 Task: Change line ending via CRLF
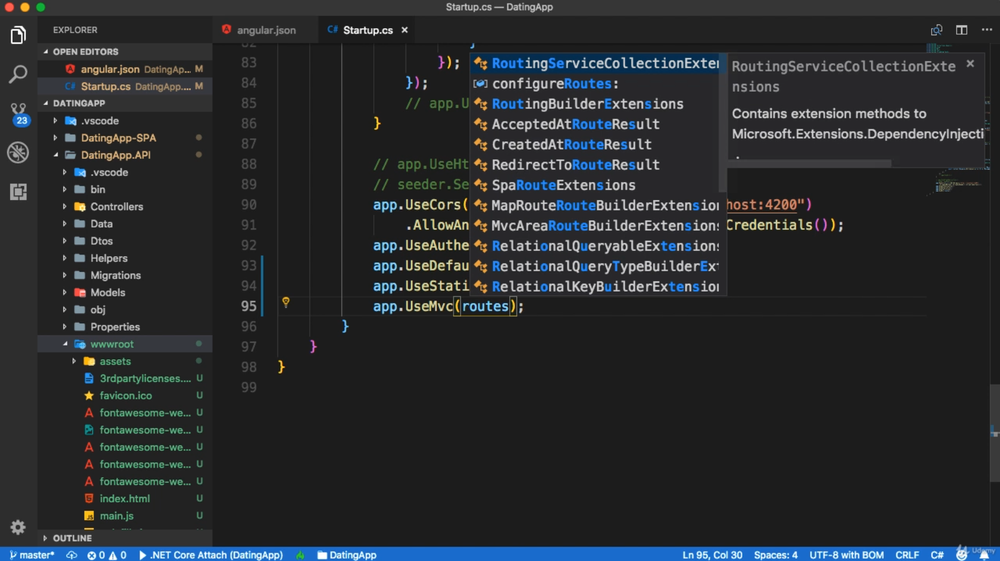pyautogui.click(x=907, y=555)
